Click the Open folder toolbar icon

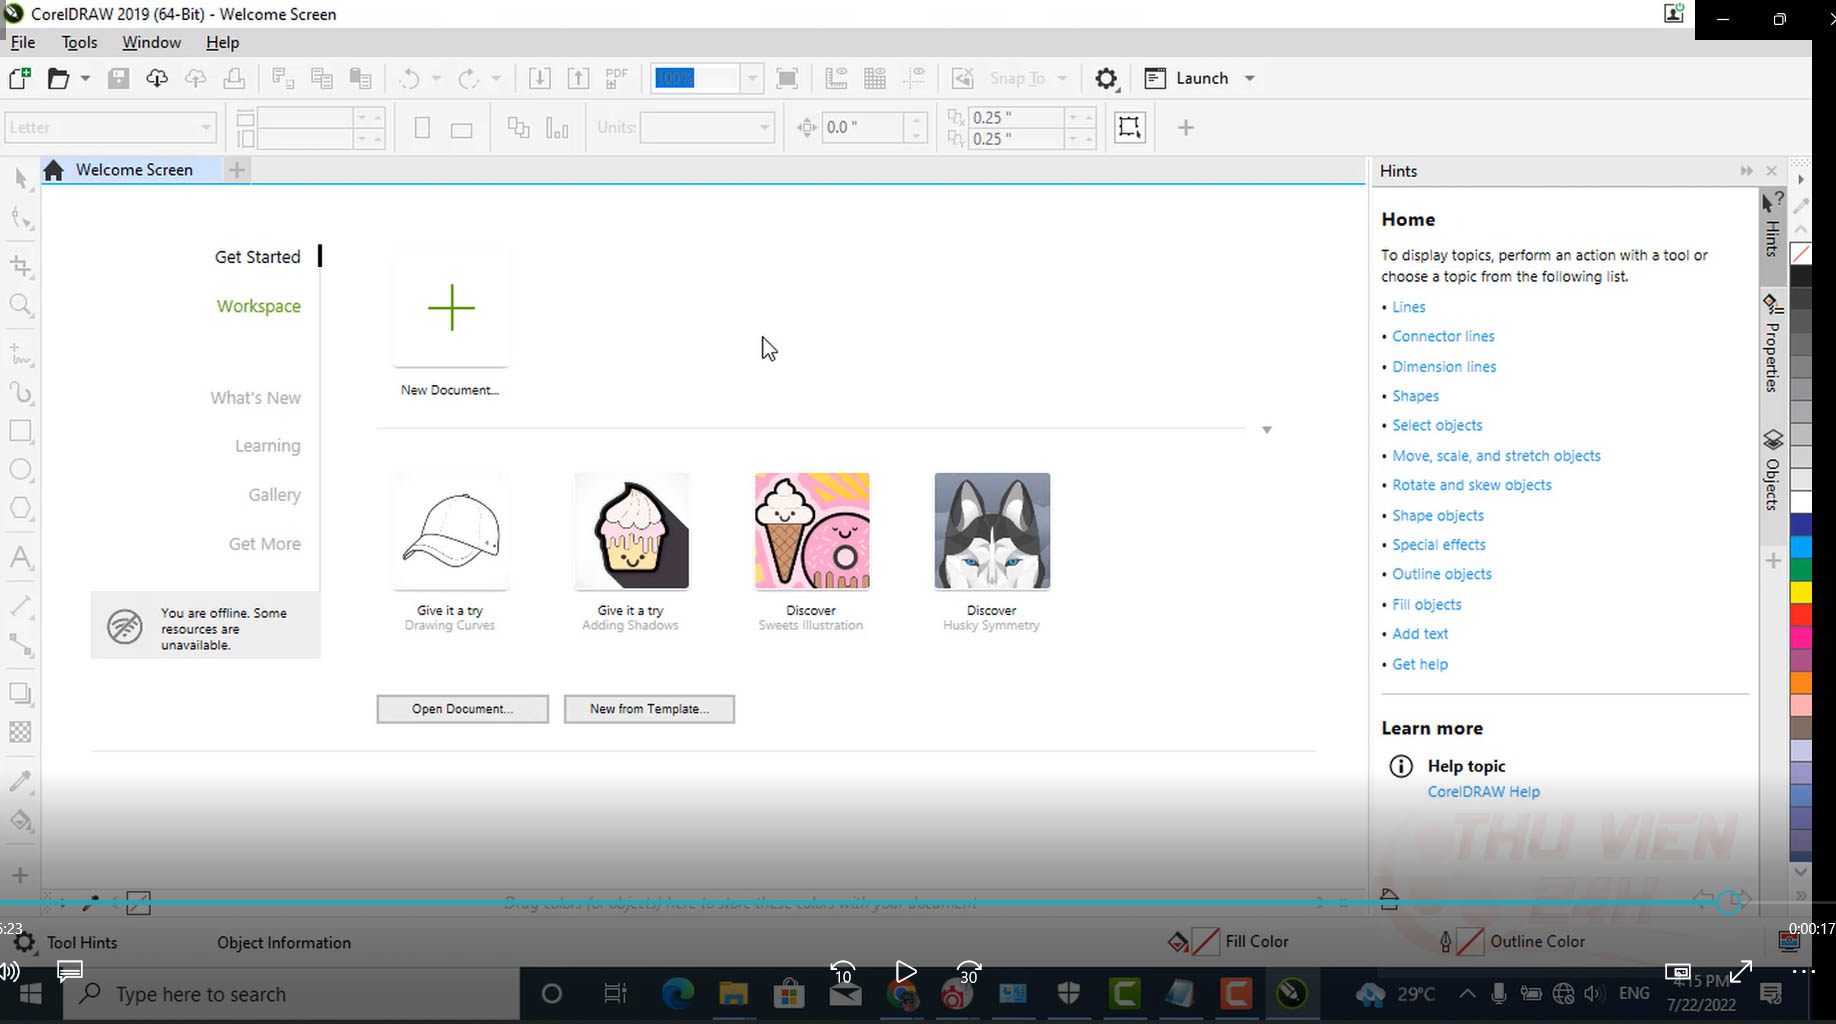[59, 78]
